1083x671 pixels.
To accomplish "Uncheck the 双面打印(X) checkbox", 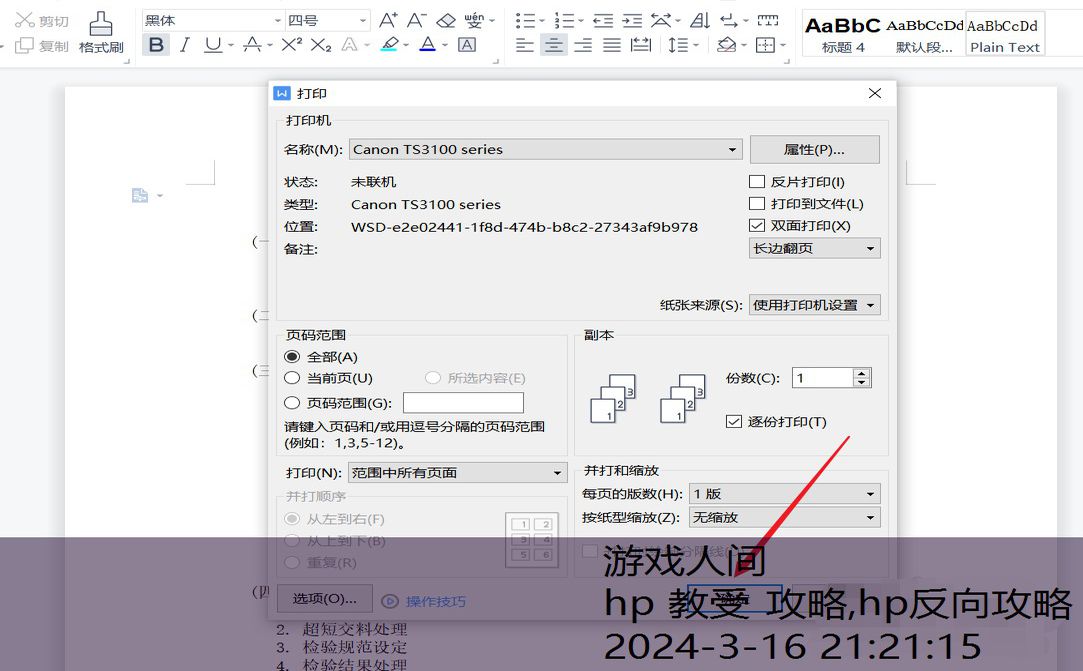I will tap(757, 225).
